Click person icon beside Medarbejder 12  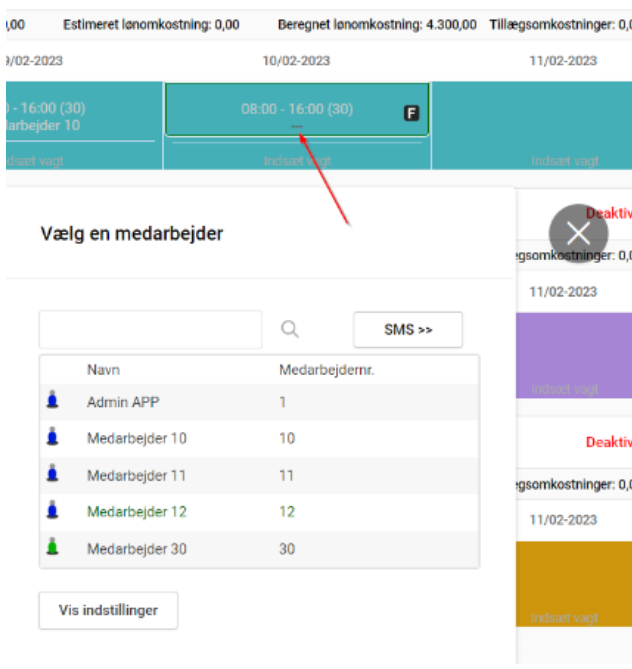pyautogui.click(x=52, y=511)
